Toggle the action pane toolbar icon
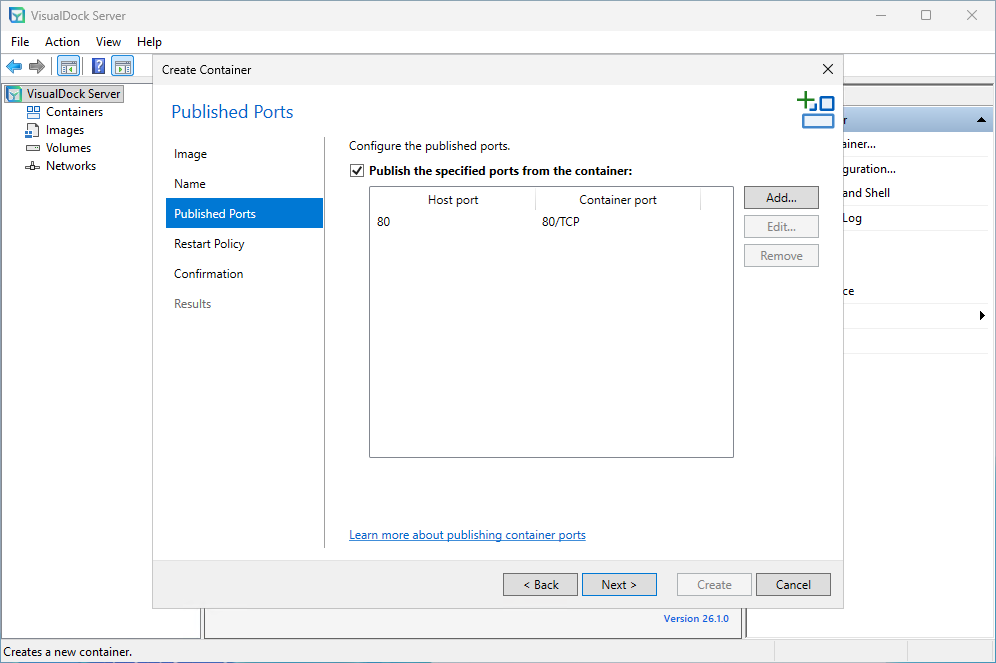 pos(123,66)
